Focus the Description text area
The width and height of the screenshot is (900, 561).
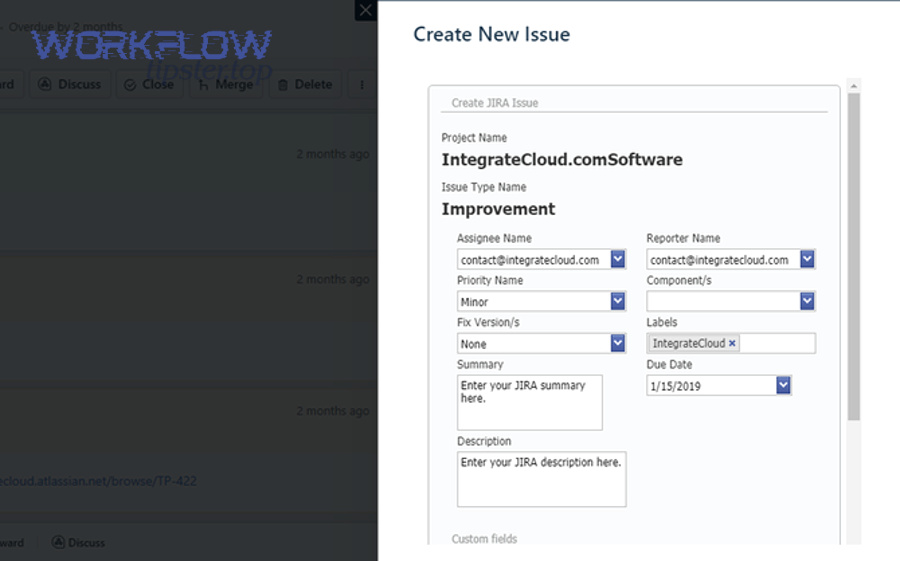point(541,479)
